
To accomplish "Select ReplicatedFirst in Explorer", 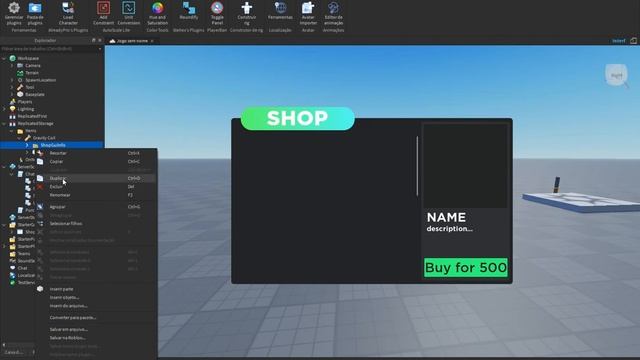I will [32, 116].
